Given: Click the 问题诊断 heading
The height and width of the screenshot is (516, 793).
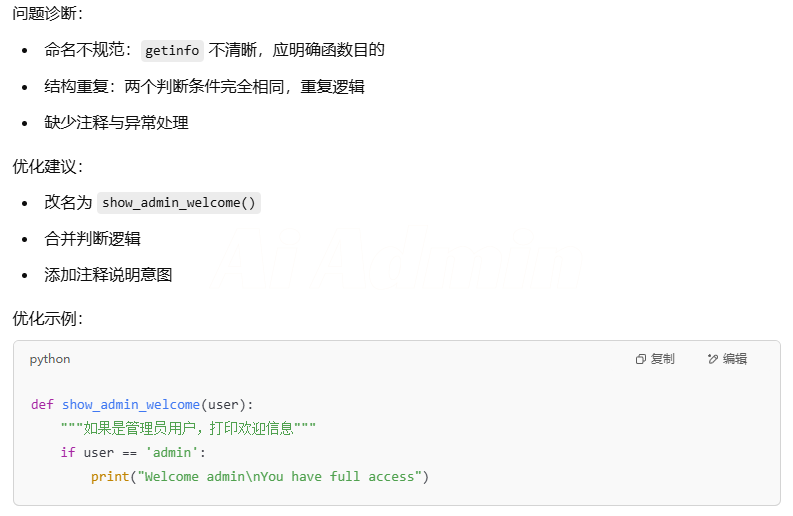Looking at the screenshot, I should click(x=48, y=13).
